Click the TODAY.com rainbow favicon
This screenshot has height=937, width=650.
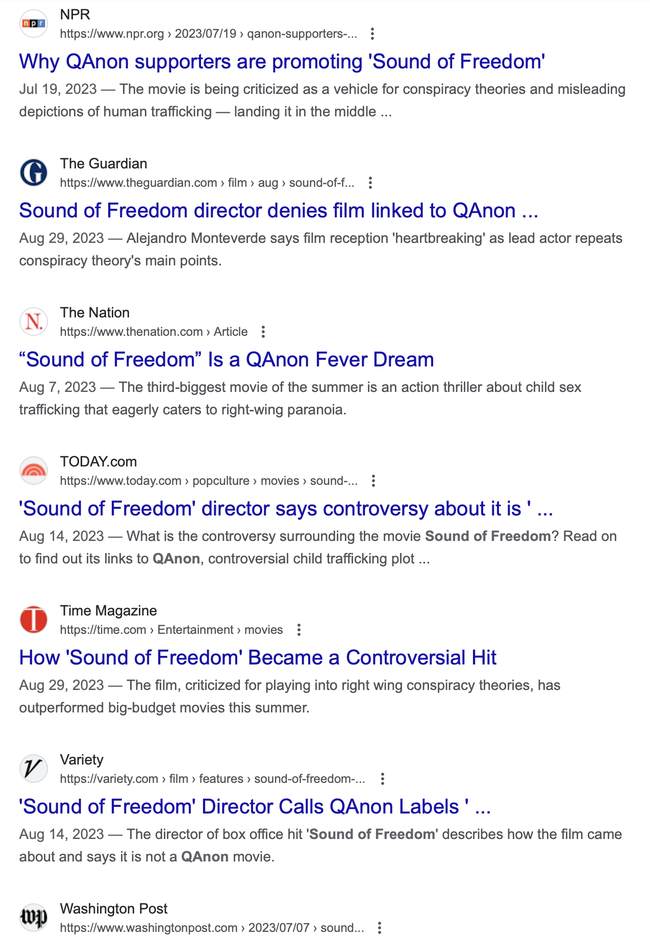[x=33, y=471]
